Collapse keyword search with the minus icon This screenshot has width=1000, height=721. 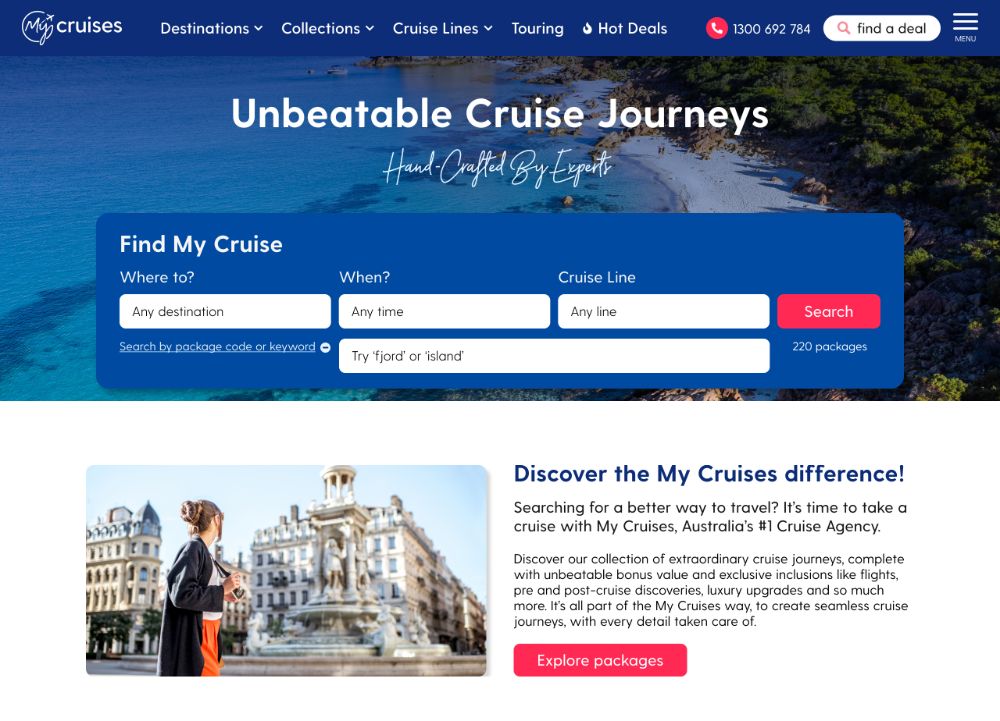(325, 347)
